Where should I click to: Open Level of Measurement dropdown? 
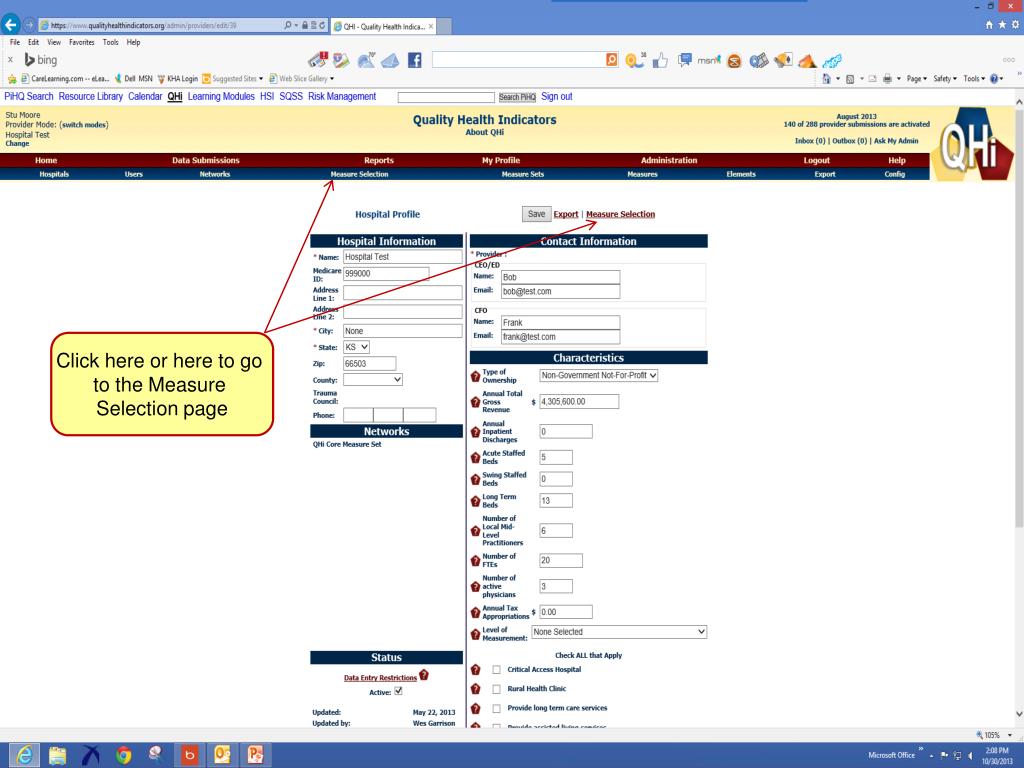pyautogui.click(x=619, y=632)
